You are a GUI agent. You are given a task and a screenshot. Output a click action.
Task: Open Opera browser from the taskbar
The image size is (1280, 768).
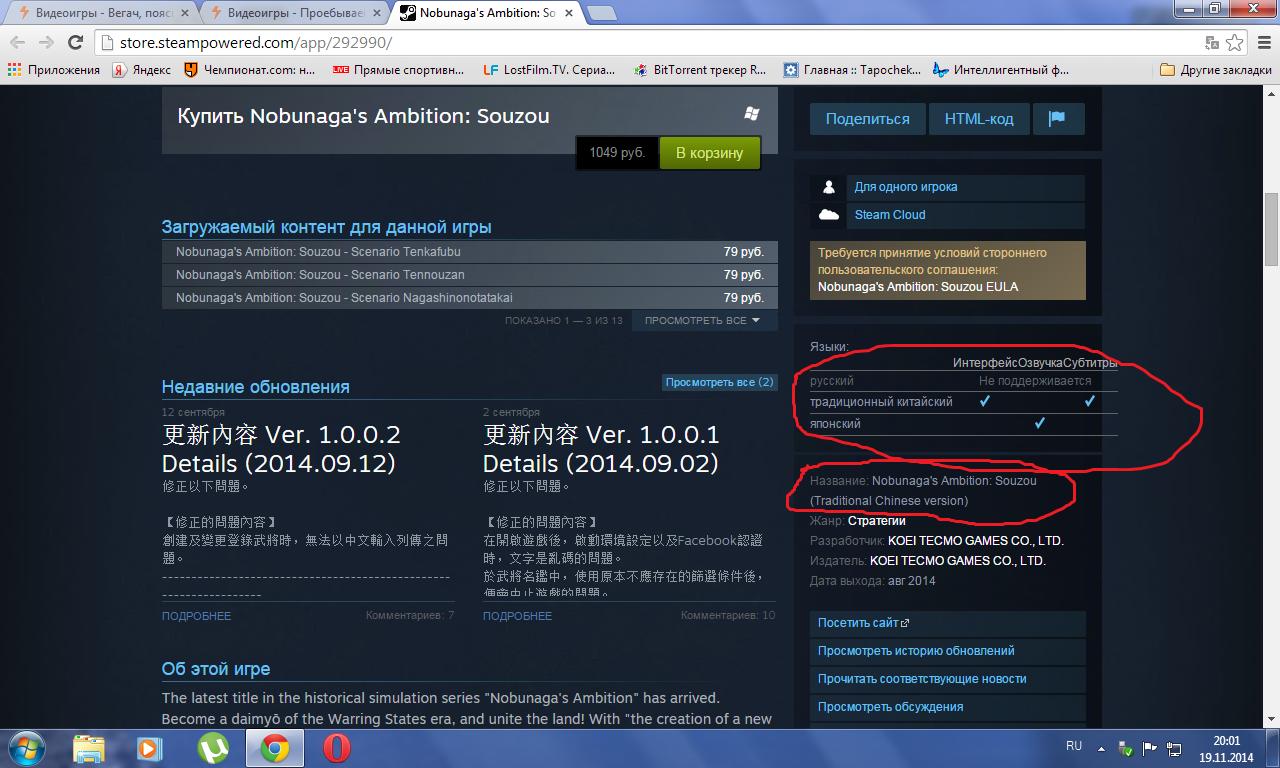(337, 748)
